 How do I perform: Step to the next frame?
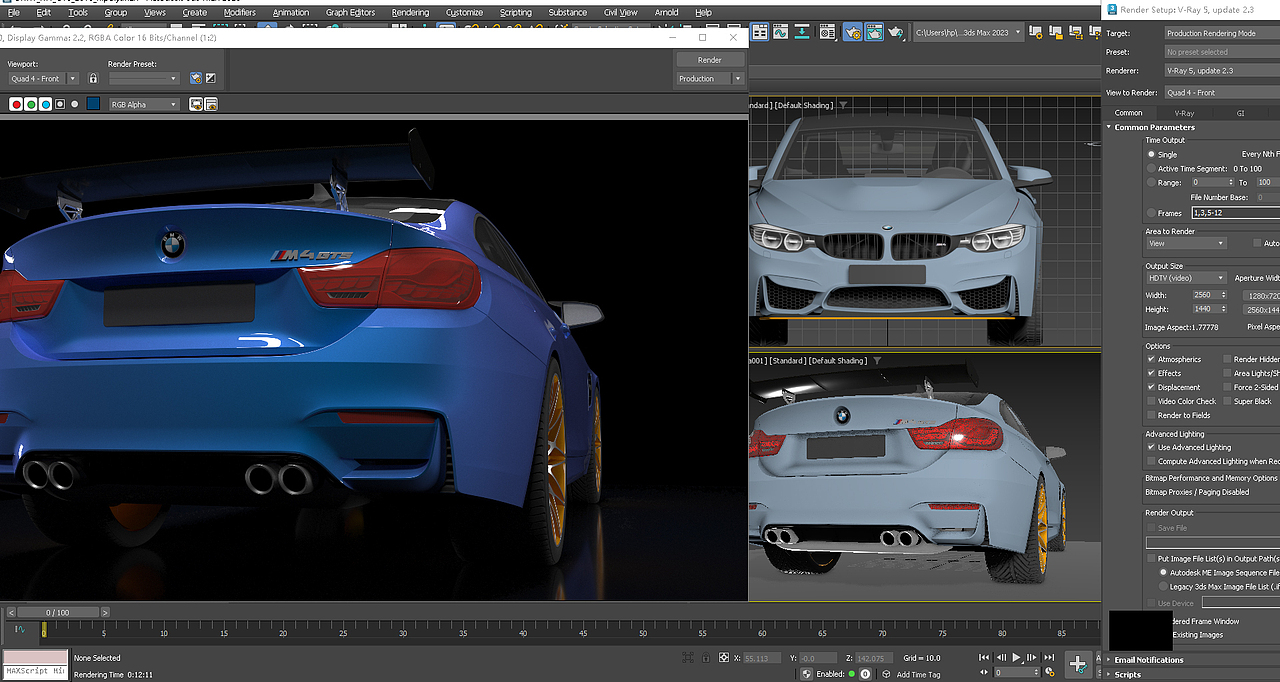[1031, 657]
